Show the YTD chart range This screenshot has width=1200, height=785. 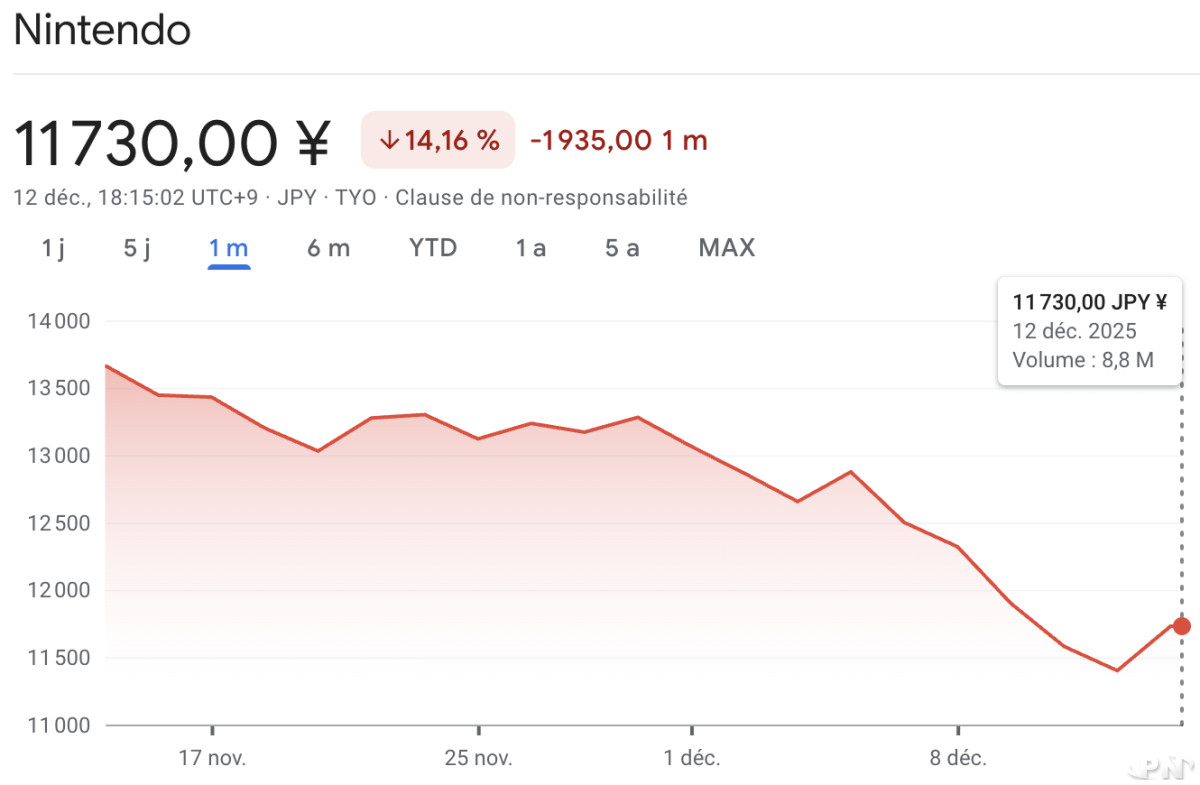pyautogui.click(x=433, y=248)
